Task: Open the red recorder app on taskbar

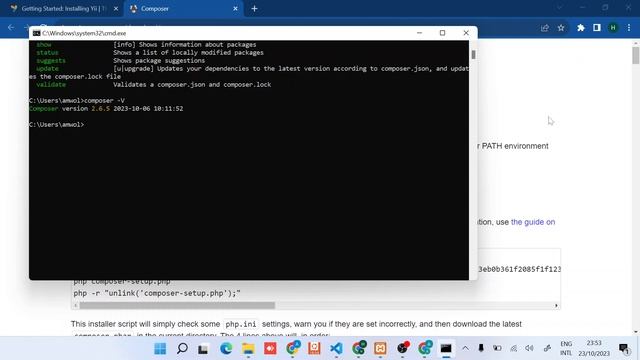Action: [x=270, y=349]
